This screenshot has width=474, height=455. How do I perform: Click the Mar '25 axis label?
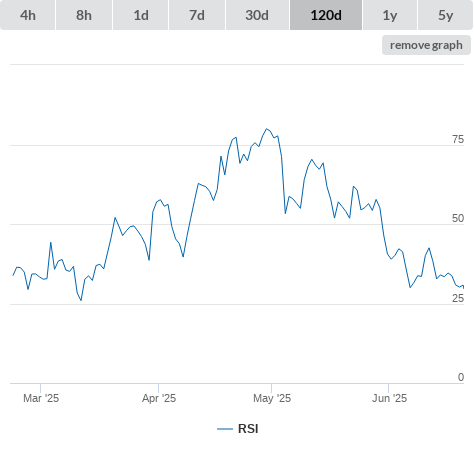click(x=41, y=398)
